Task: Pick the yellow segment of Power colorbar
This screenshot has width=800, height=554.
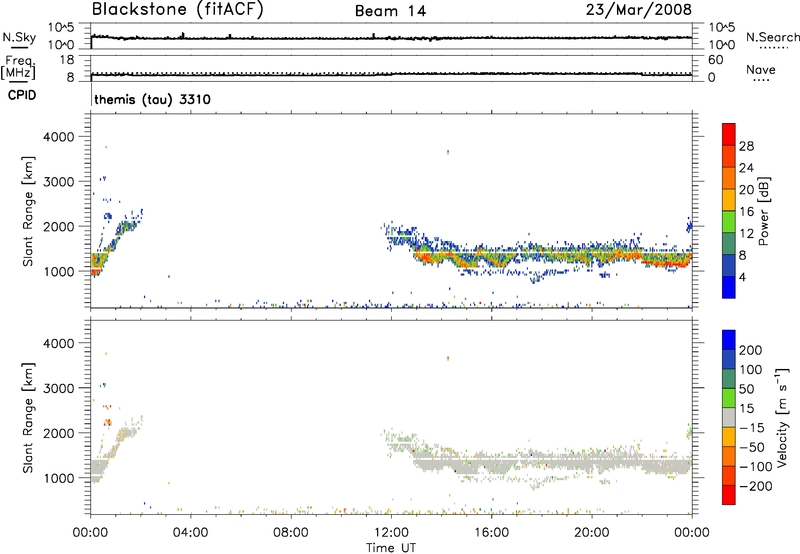Action: [x=729, y=200]
